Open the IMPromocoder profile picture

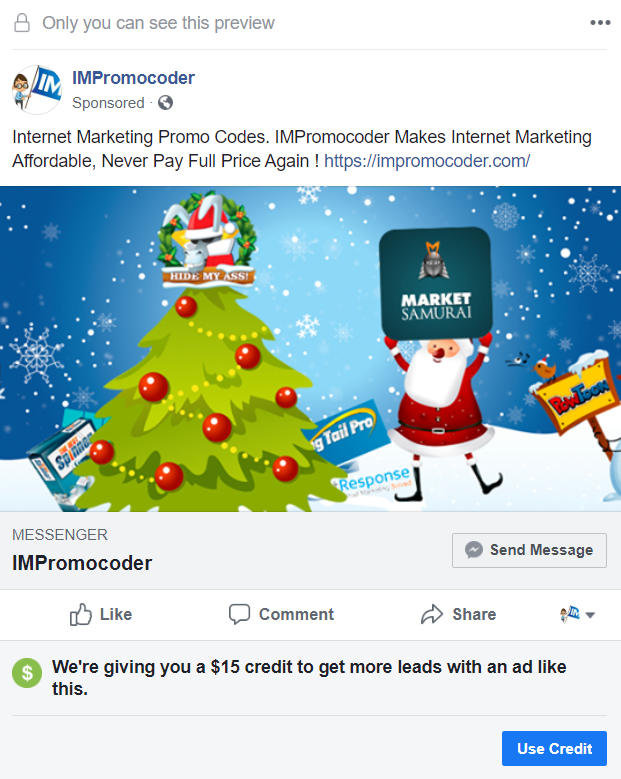pyautogui.click(x=37, y=90)
